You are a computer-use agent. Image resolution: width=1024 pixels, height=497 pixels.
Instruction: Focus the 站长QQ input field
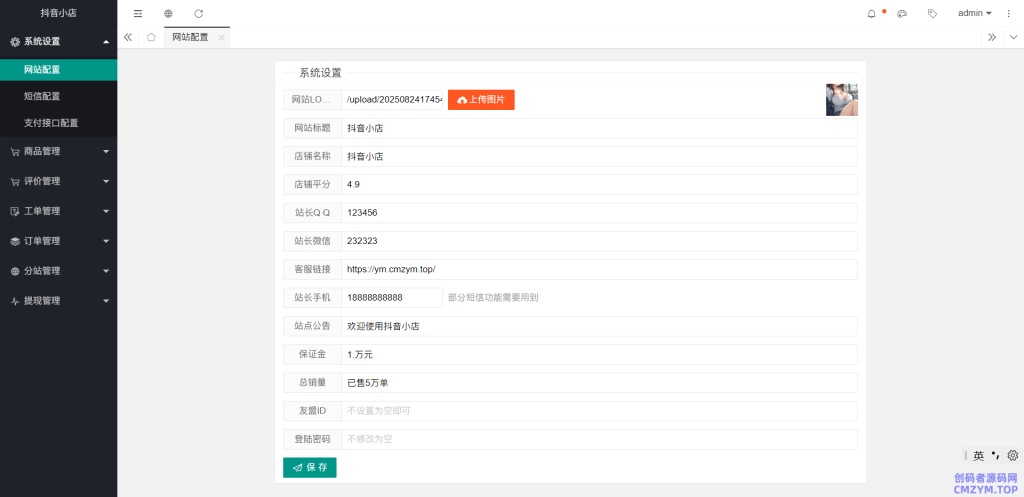599,213
